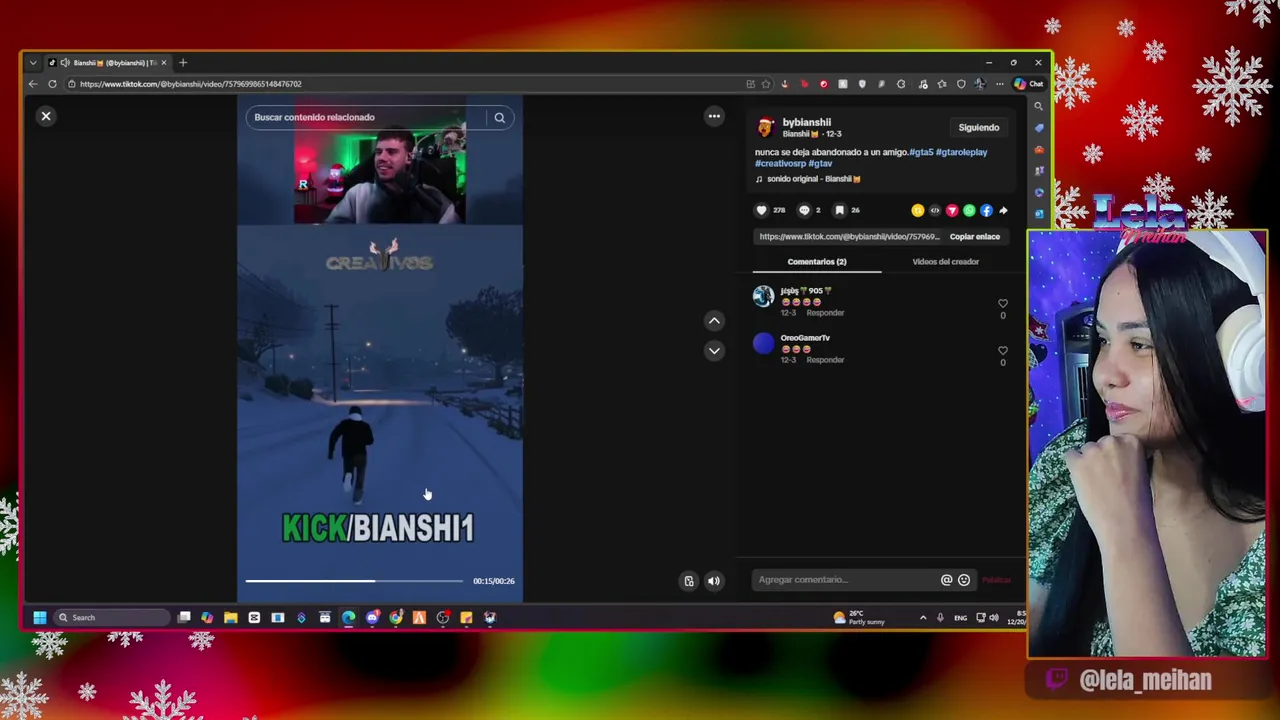Click the taskbar Search box
Image resolution: width=1280 pixels, height=720 pixels.
[112, 617]
